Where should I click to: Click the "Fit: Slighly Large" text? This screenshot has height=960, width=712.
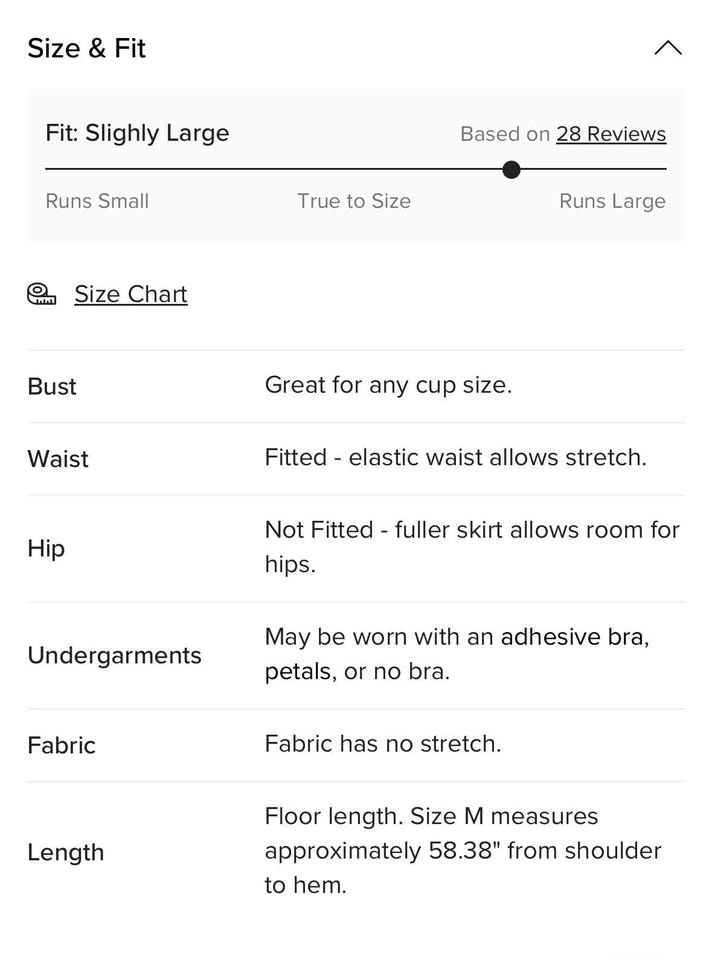(137, 133)
